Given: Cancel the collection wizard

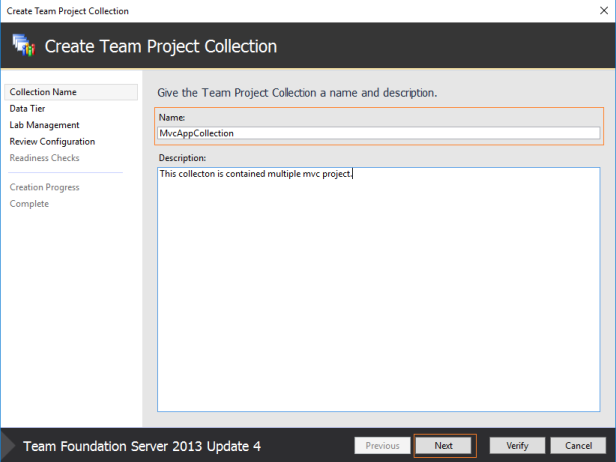Looking at the screenshot, I should [578, 446].
